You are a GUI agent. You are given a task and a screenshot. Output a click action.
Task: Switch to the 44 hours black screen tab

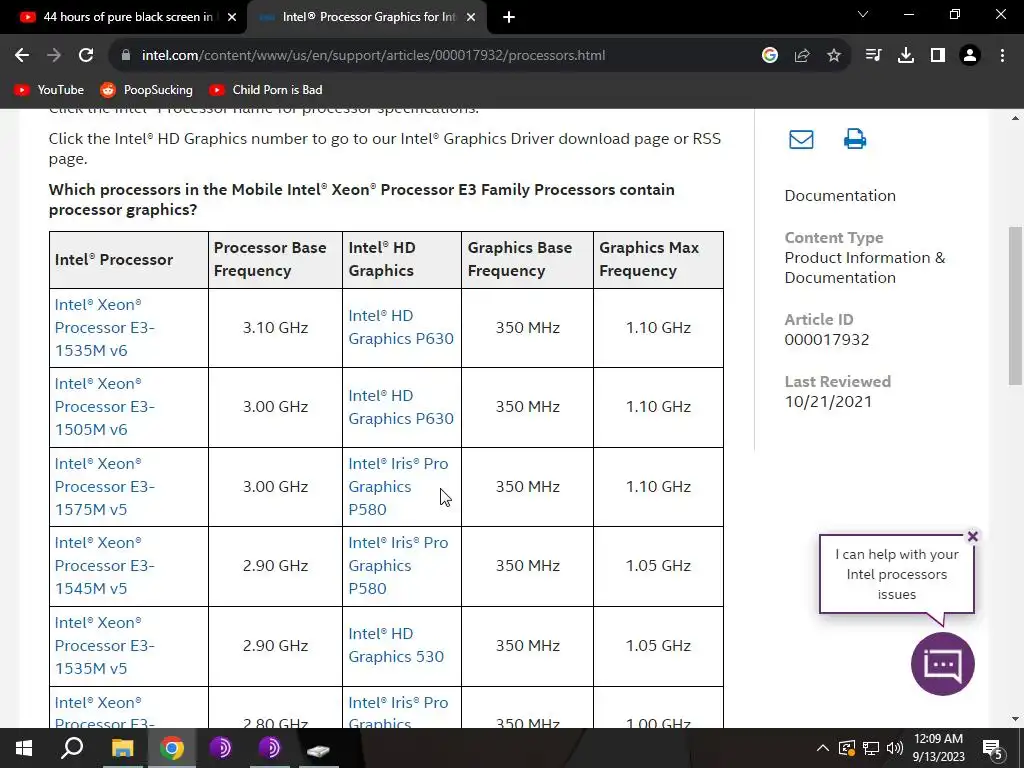(129, 17)
